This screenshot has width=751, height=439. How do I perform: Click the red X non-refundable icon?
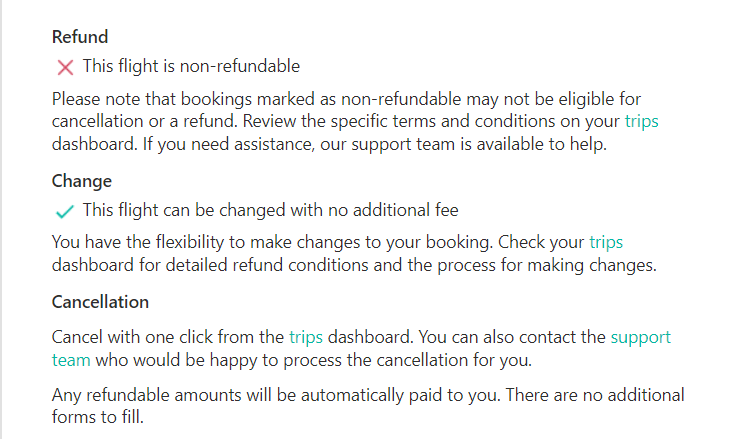pos(65,68)
